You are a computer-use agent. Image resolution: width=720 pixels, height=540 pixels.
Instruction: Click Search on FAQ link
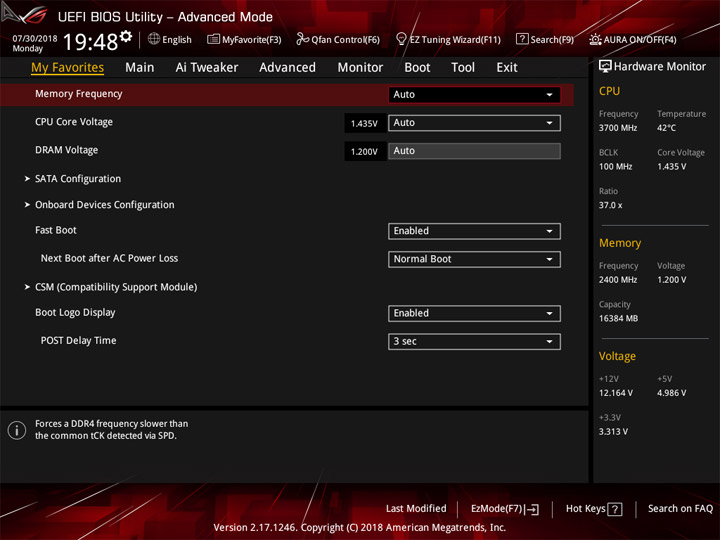point(681,509)
